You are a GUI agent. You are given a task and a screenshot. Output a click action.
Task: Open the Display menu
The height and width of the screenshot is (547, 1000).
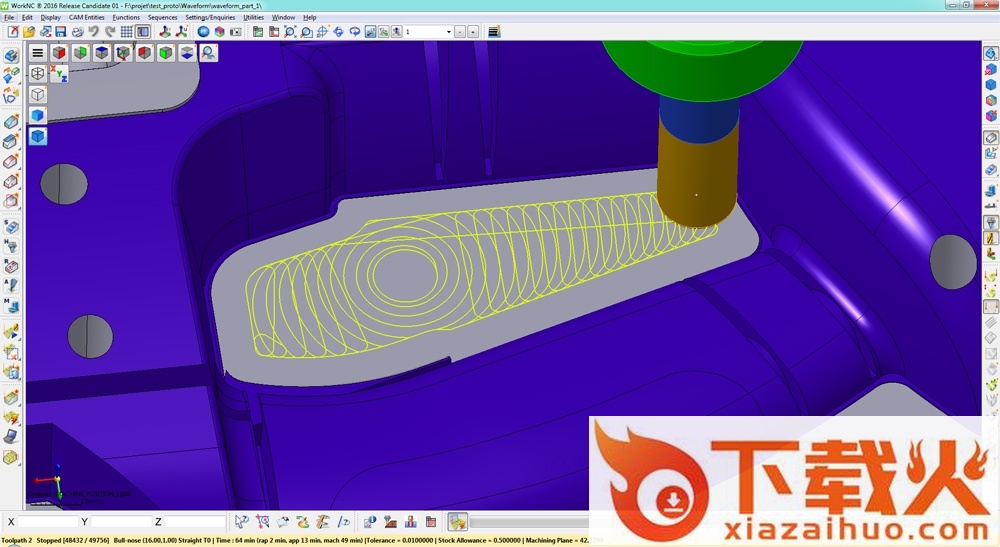pos(51,17)
